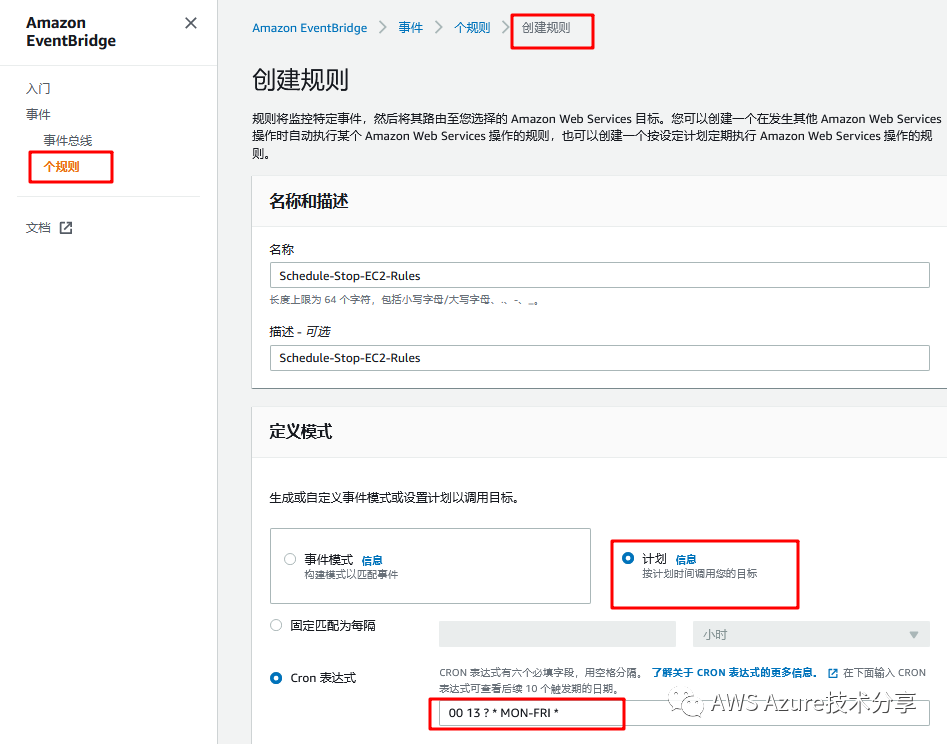The width and height of the screenshot is (947, 744).
Task: Select the 固定匹配为每隔 radio button
Action: pyautogui.click(x=276, y=625)
